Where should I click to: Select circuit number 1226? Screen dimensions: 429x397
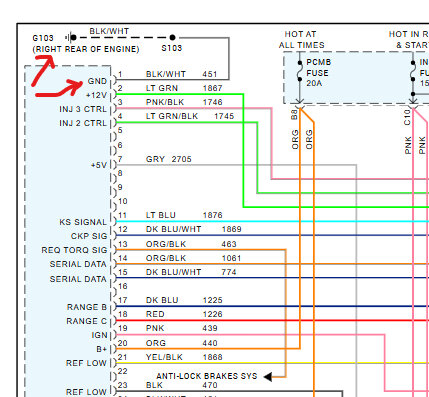click(212, 314)
